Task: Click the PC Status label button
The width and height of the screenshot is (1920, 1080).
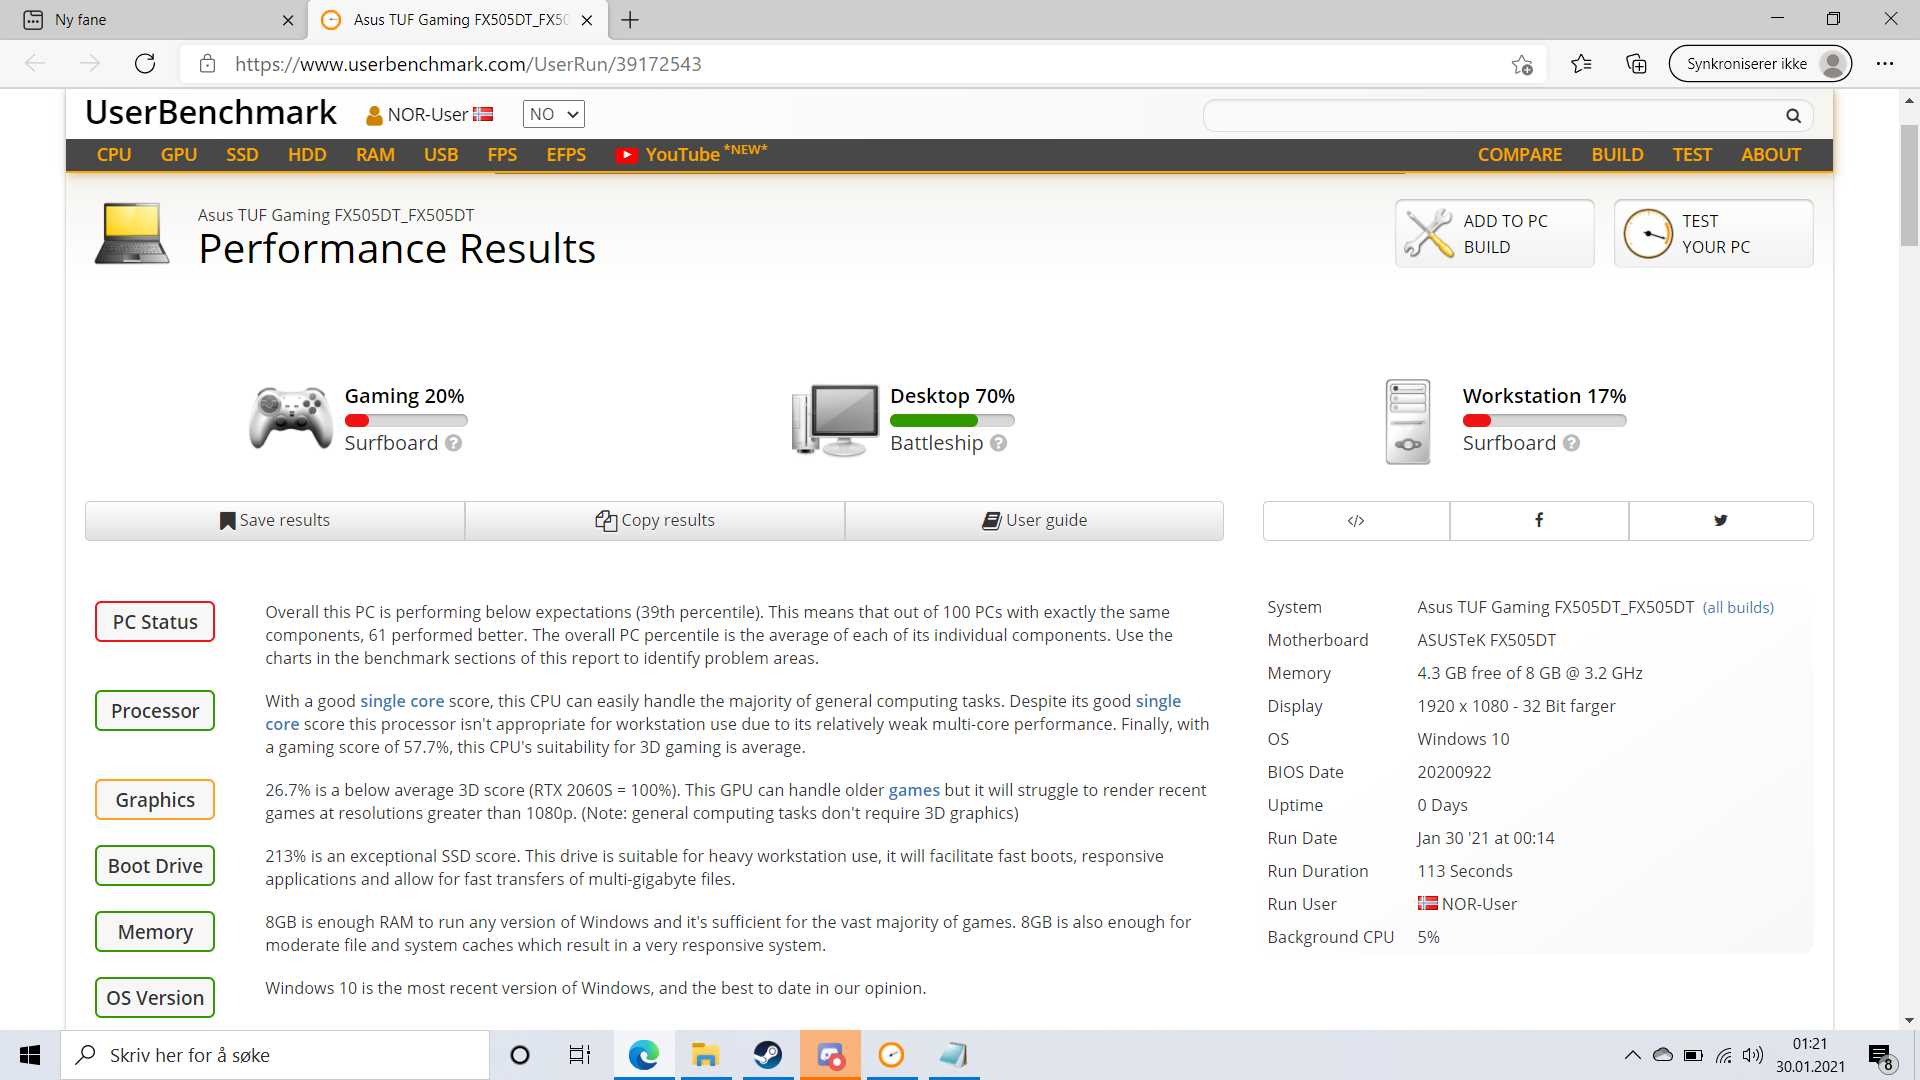Action: (155, 622)
